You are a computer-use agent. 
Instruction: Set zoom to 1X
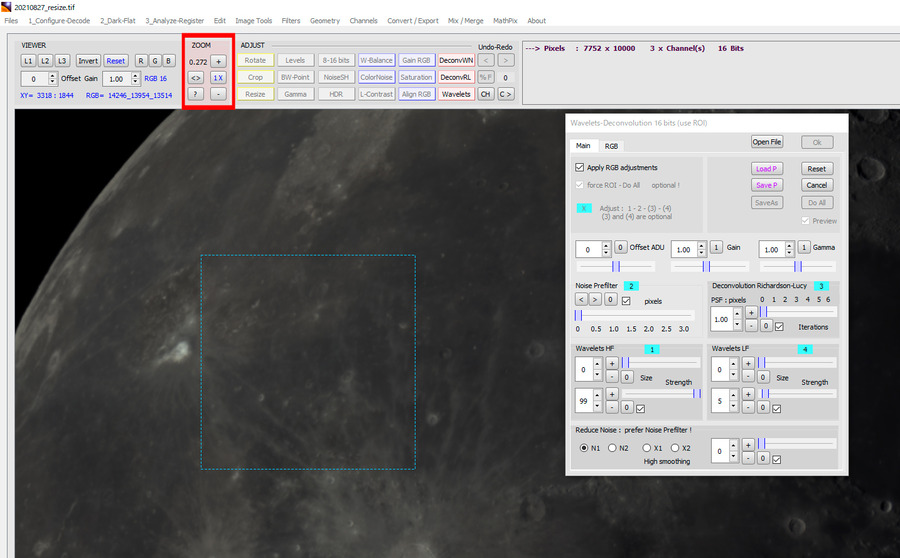click(218, 78)
